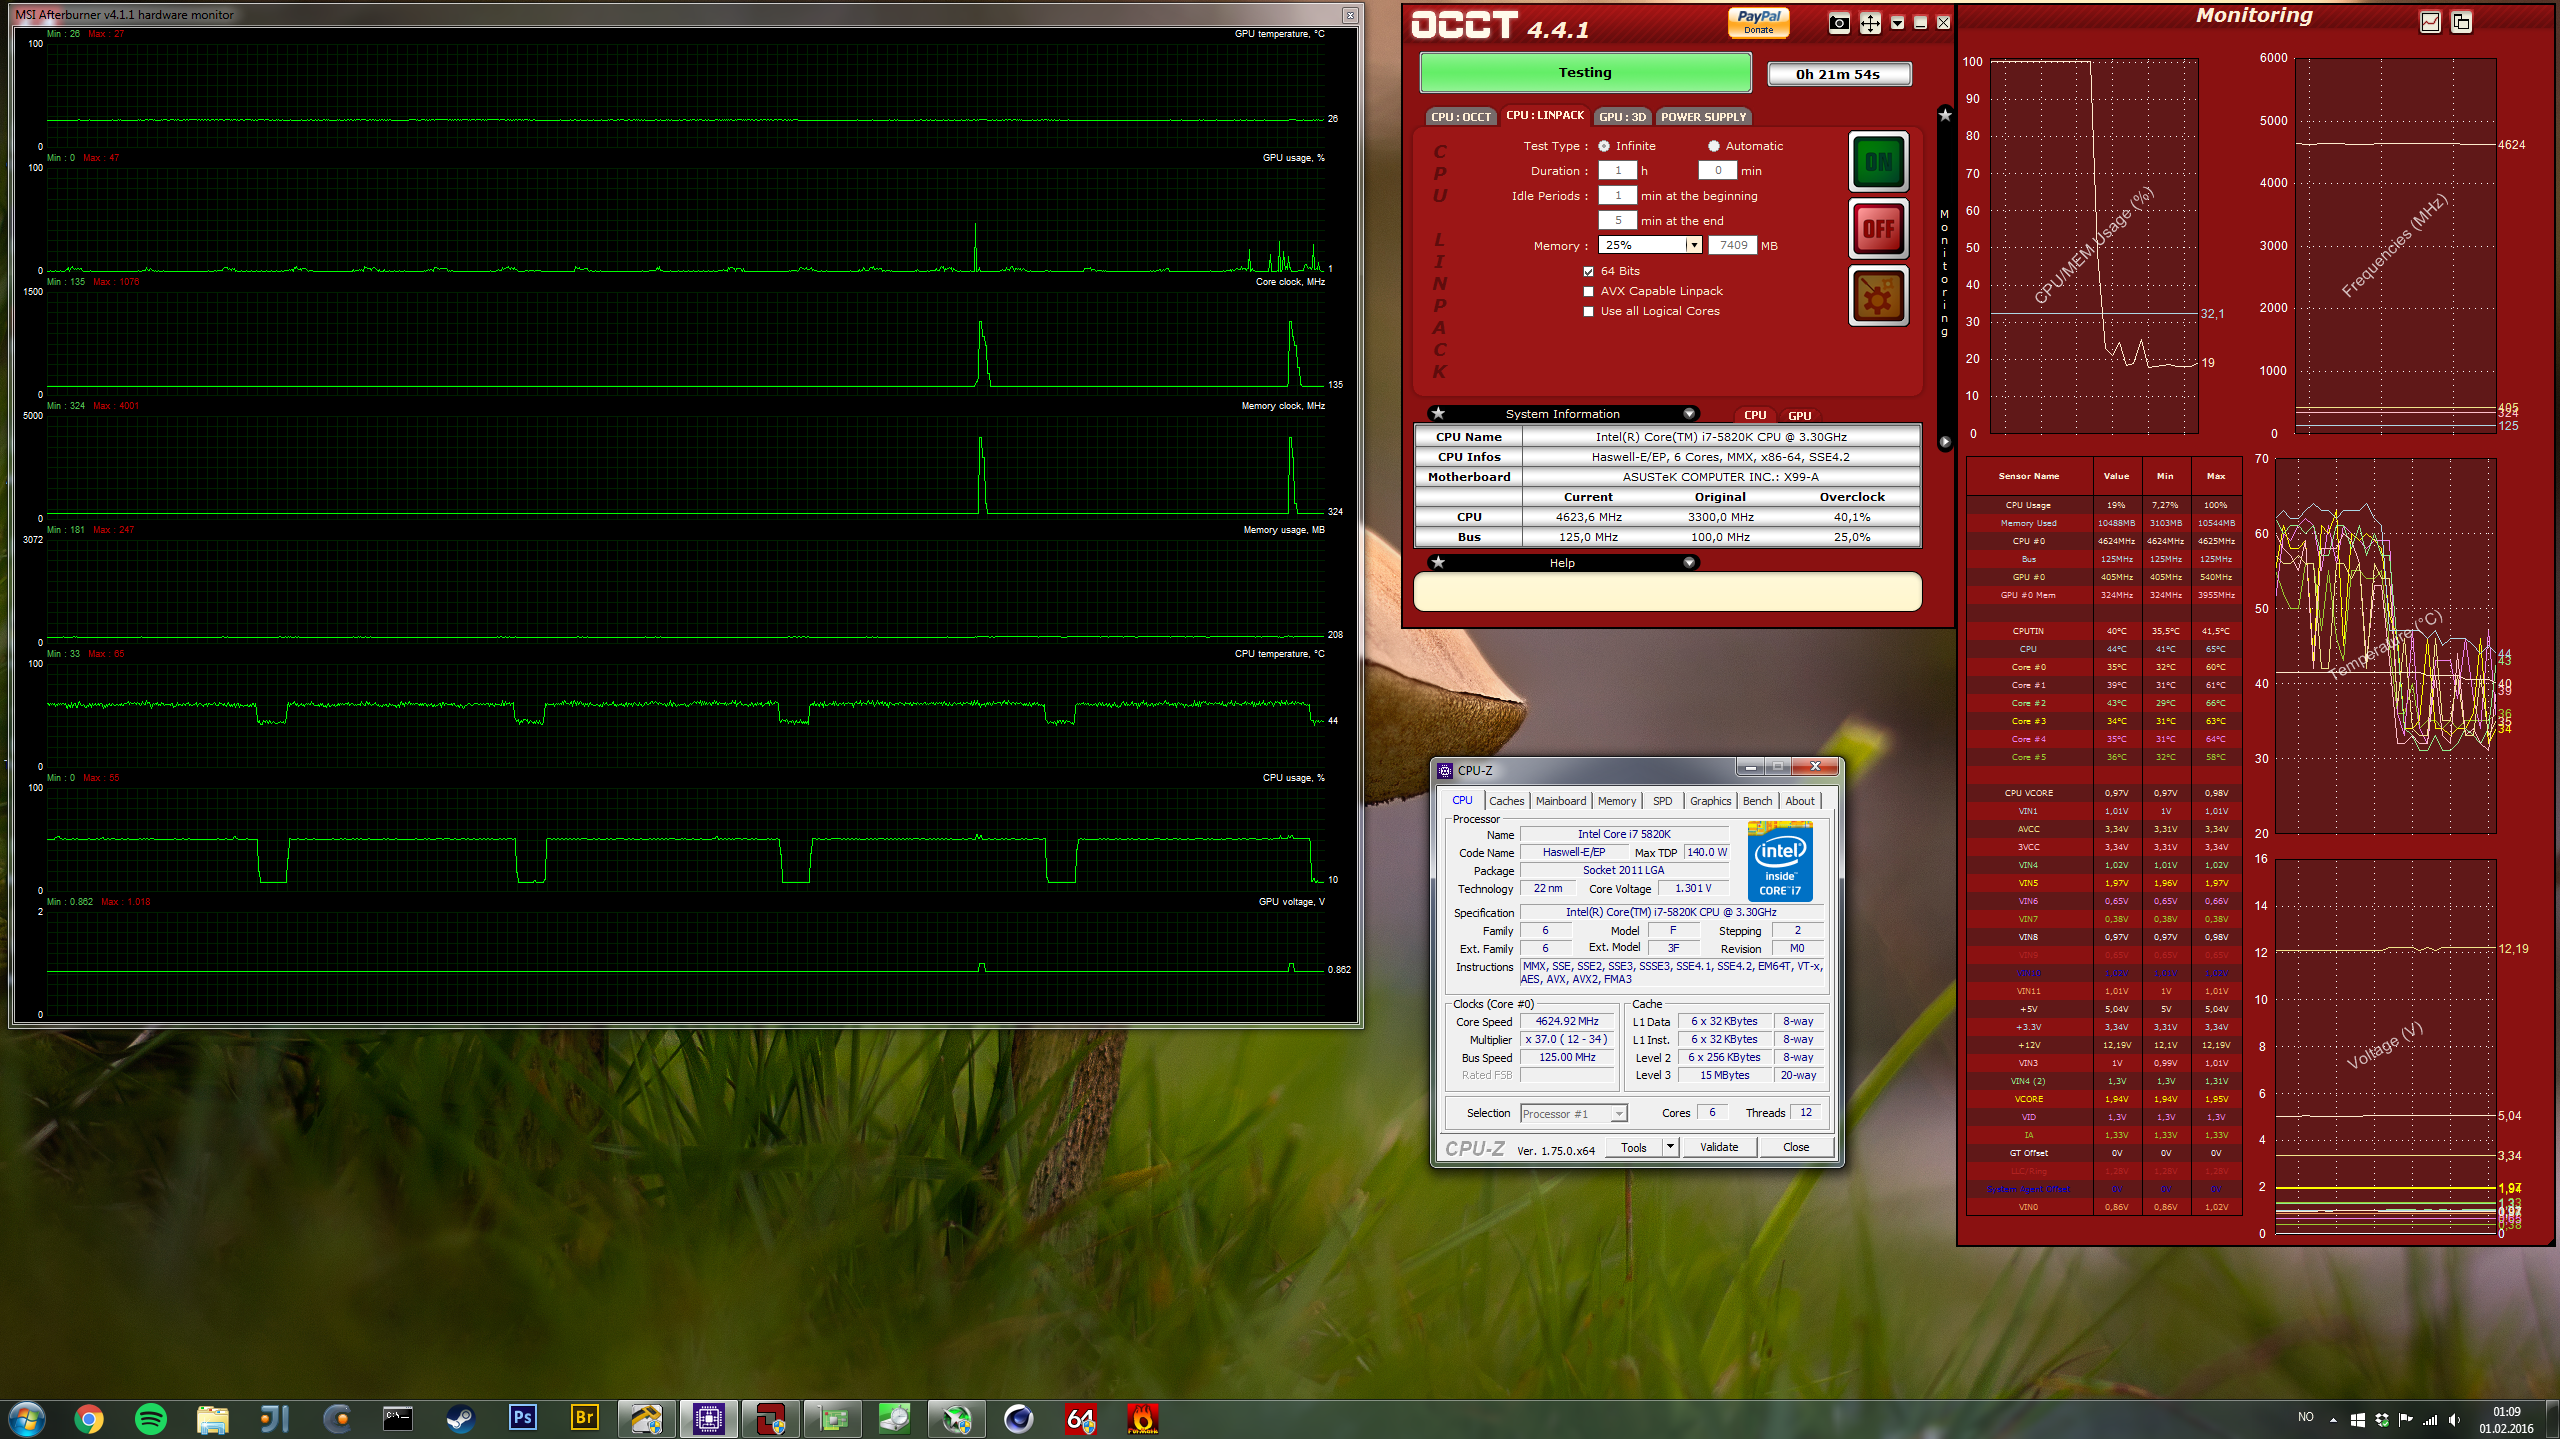
Task: Click the Close button in CPU-Z
Action: pyautogui.click(x=1796, y=1147)
